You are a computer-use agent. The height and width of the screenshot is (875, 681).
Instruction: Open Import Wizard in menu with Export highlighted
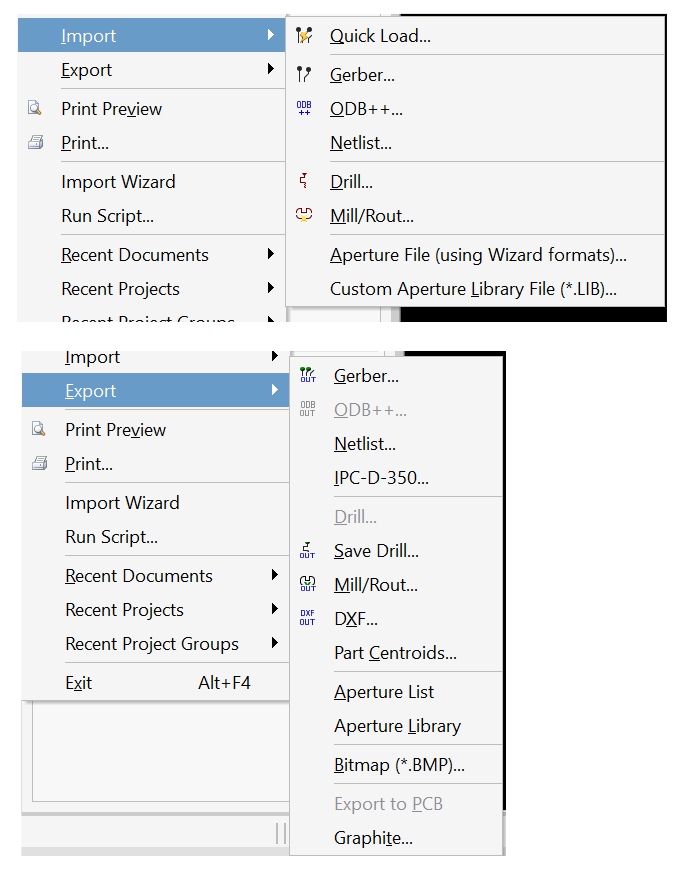(122, 503)
